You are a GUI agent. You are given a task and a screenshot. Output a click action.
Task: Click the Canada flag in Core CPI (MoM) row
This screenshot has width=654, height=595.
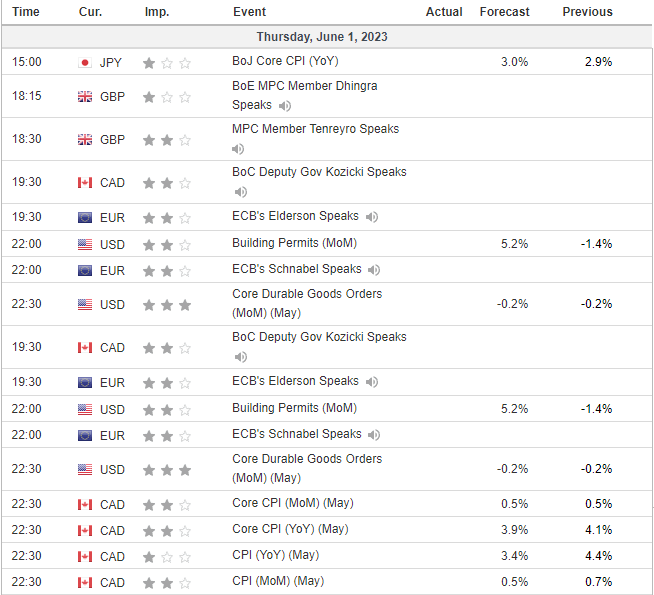[x=85, y=505]
